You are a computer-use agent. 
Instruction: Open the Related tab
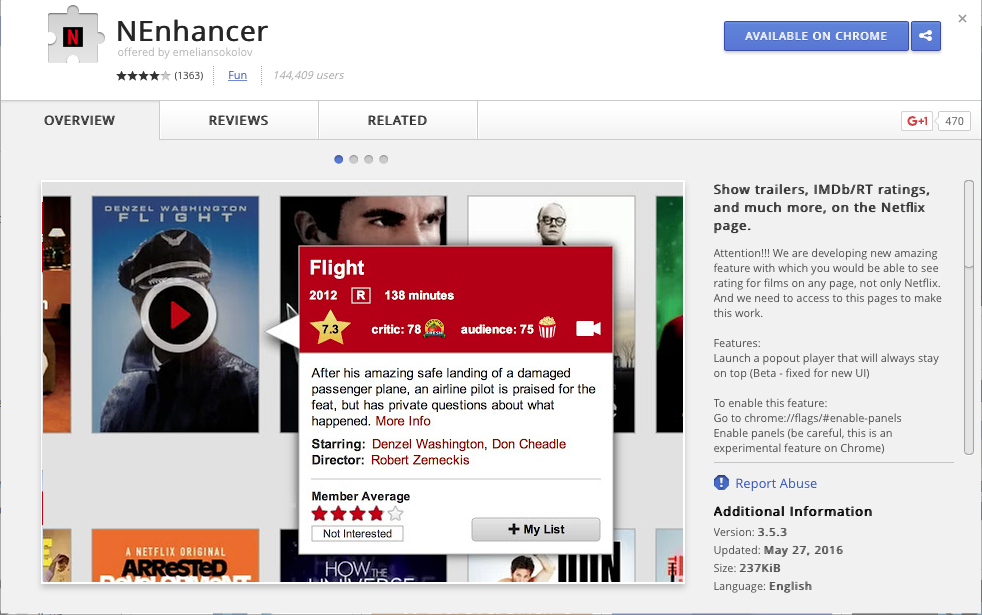(x=397, y=121)
